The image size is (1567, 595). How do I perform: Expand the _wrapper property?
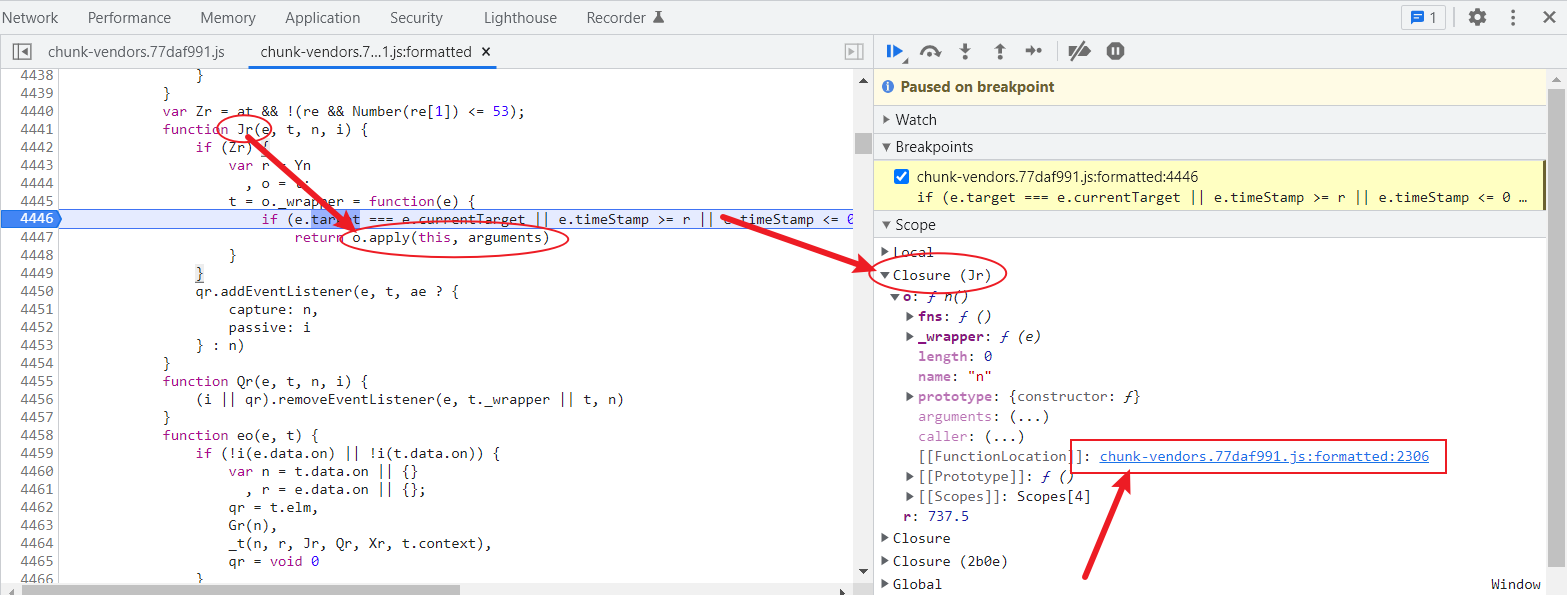tap(910, 337)
